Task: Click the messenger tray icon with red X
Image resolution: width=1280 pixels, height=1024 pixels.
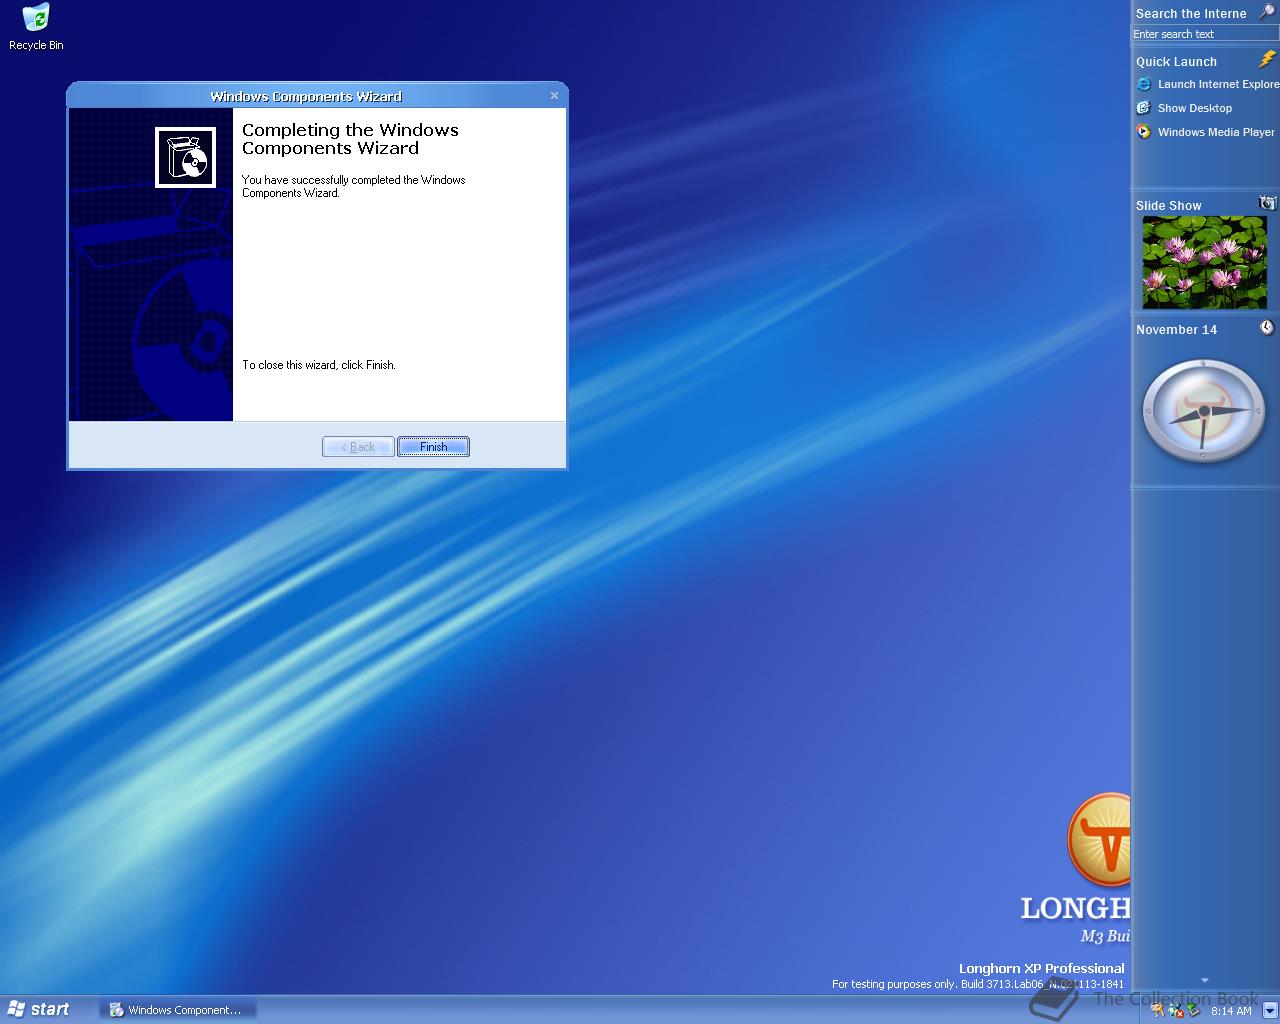Action: [1176, 1010]
